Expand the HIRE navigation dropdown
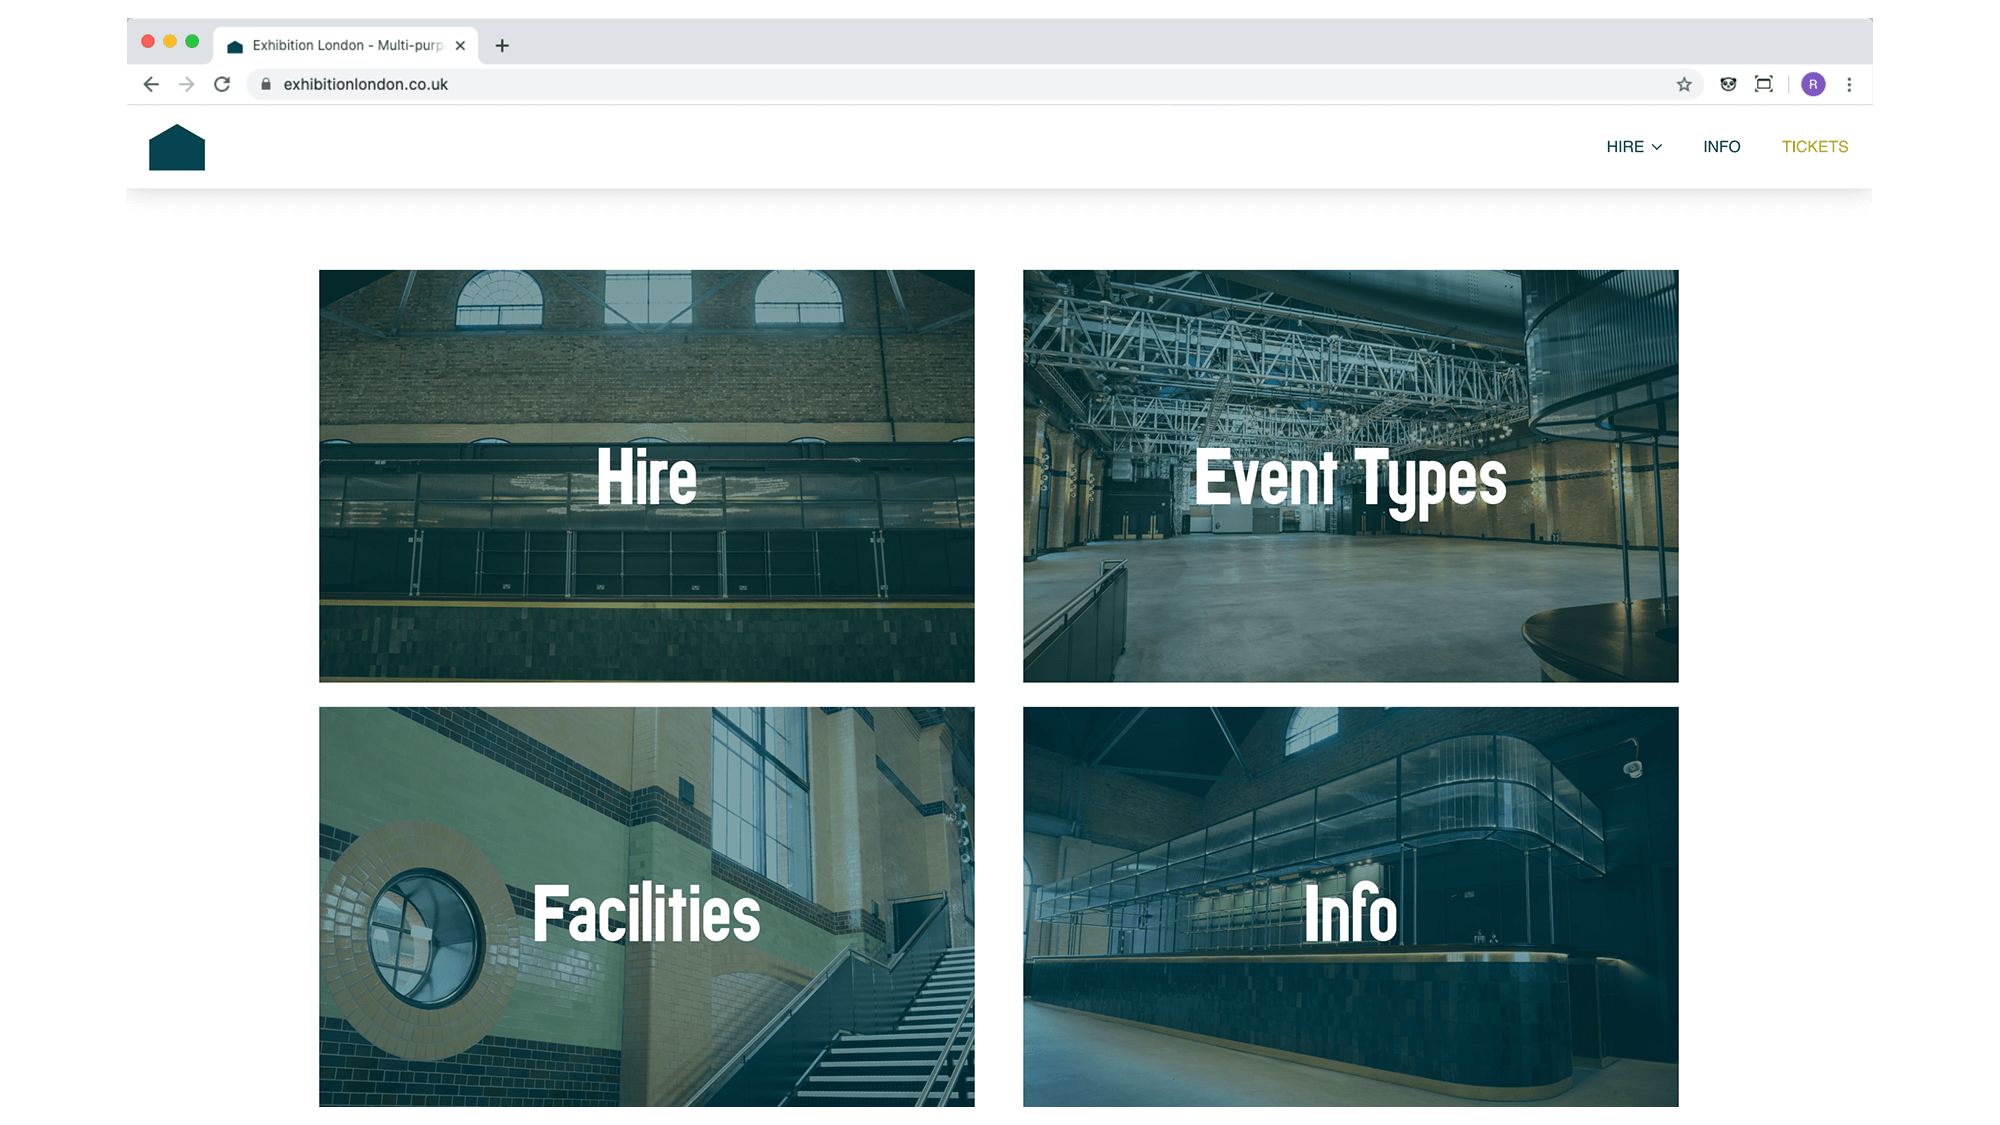 click(x=1634, y=147)
